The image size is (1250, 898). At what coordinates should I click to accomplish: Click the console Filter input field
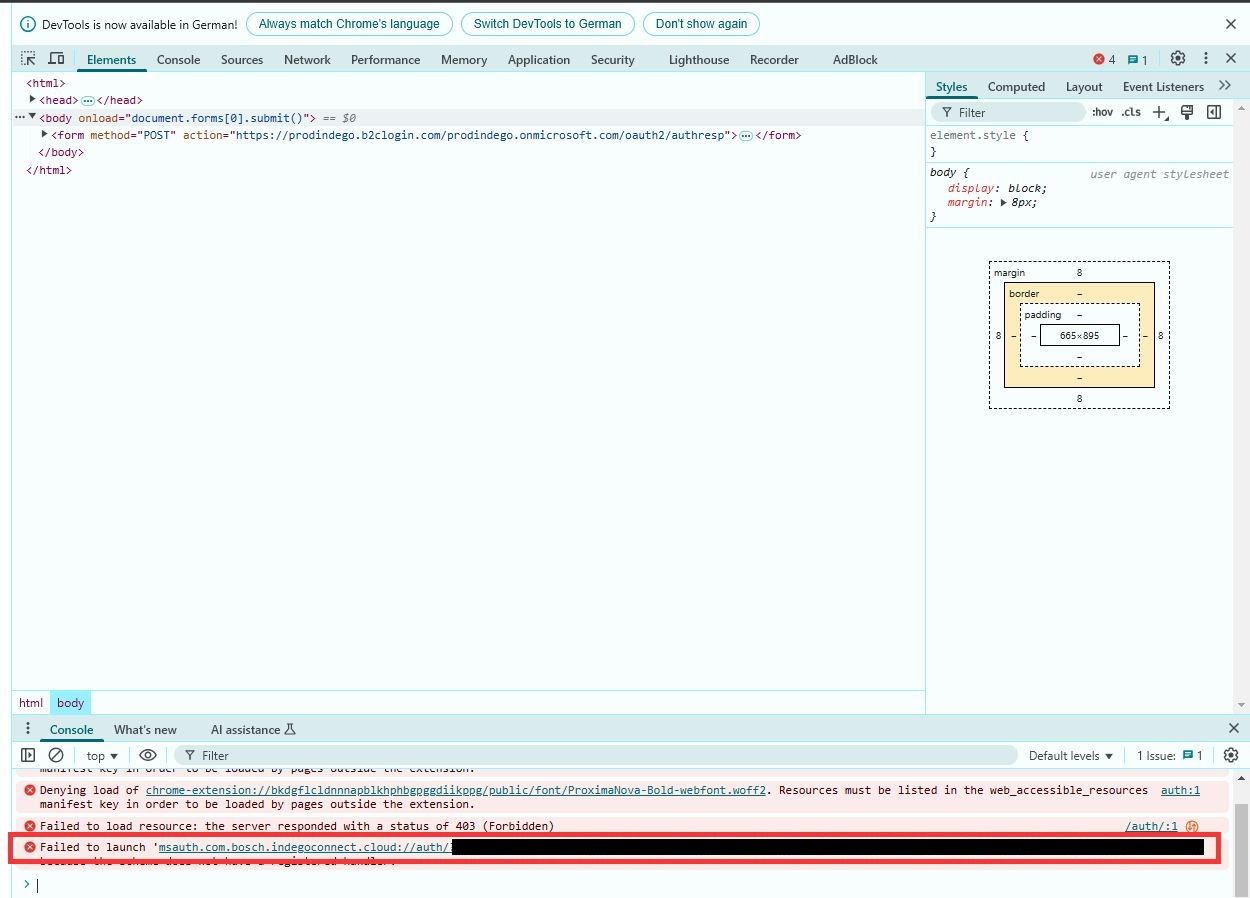pyautogui.click(x=596, y=755)
